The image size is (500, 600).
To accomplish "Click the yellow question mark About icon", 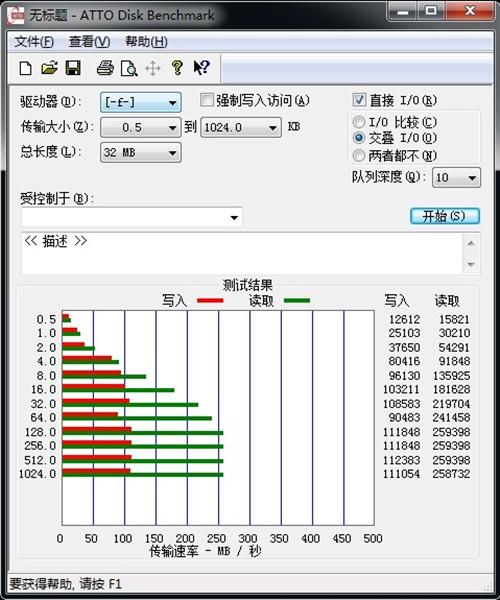I will [x=177, y=68].
